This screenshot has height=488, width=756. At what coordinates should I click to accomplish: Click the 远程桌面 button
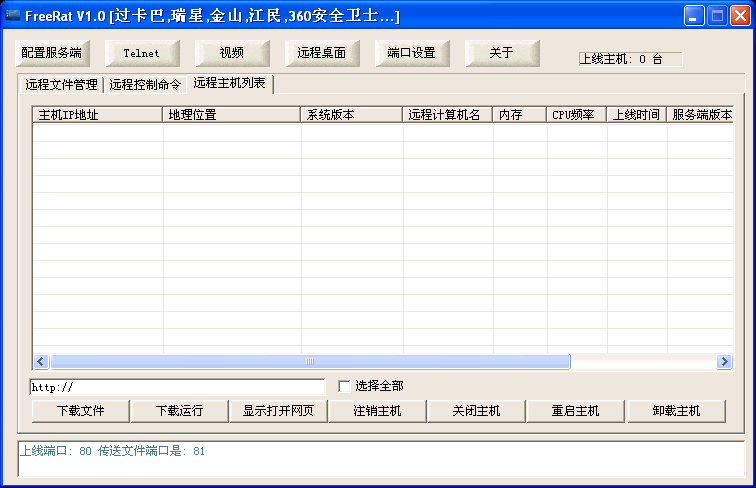(321, 53)
